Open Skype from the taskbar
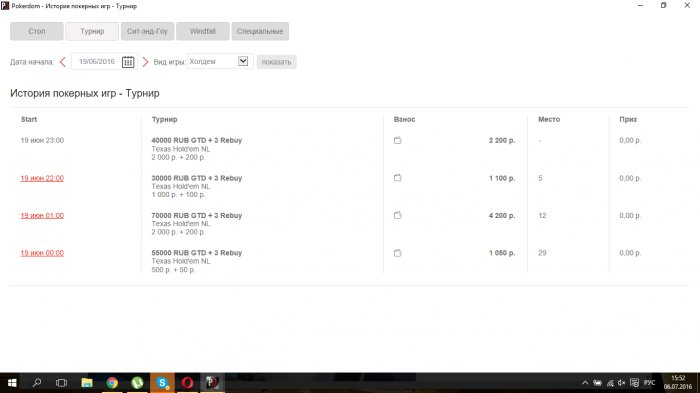This screenshot has height=393, width=700. pyautogui.click(x=162, y=383)
